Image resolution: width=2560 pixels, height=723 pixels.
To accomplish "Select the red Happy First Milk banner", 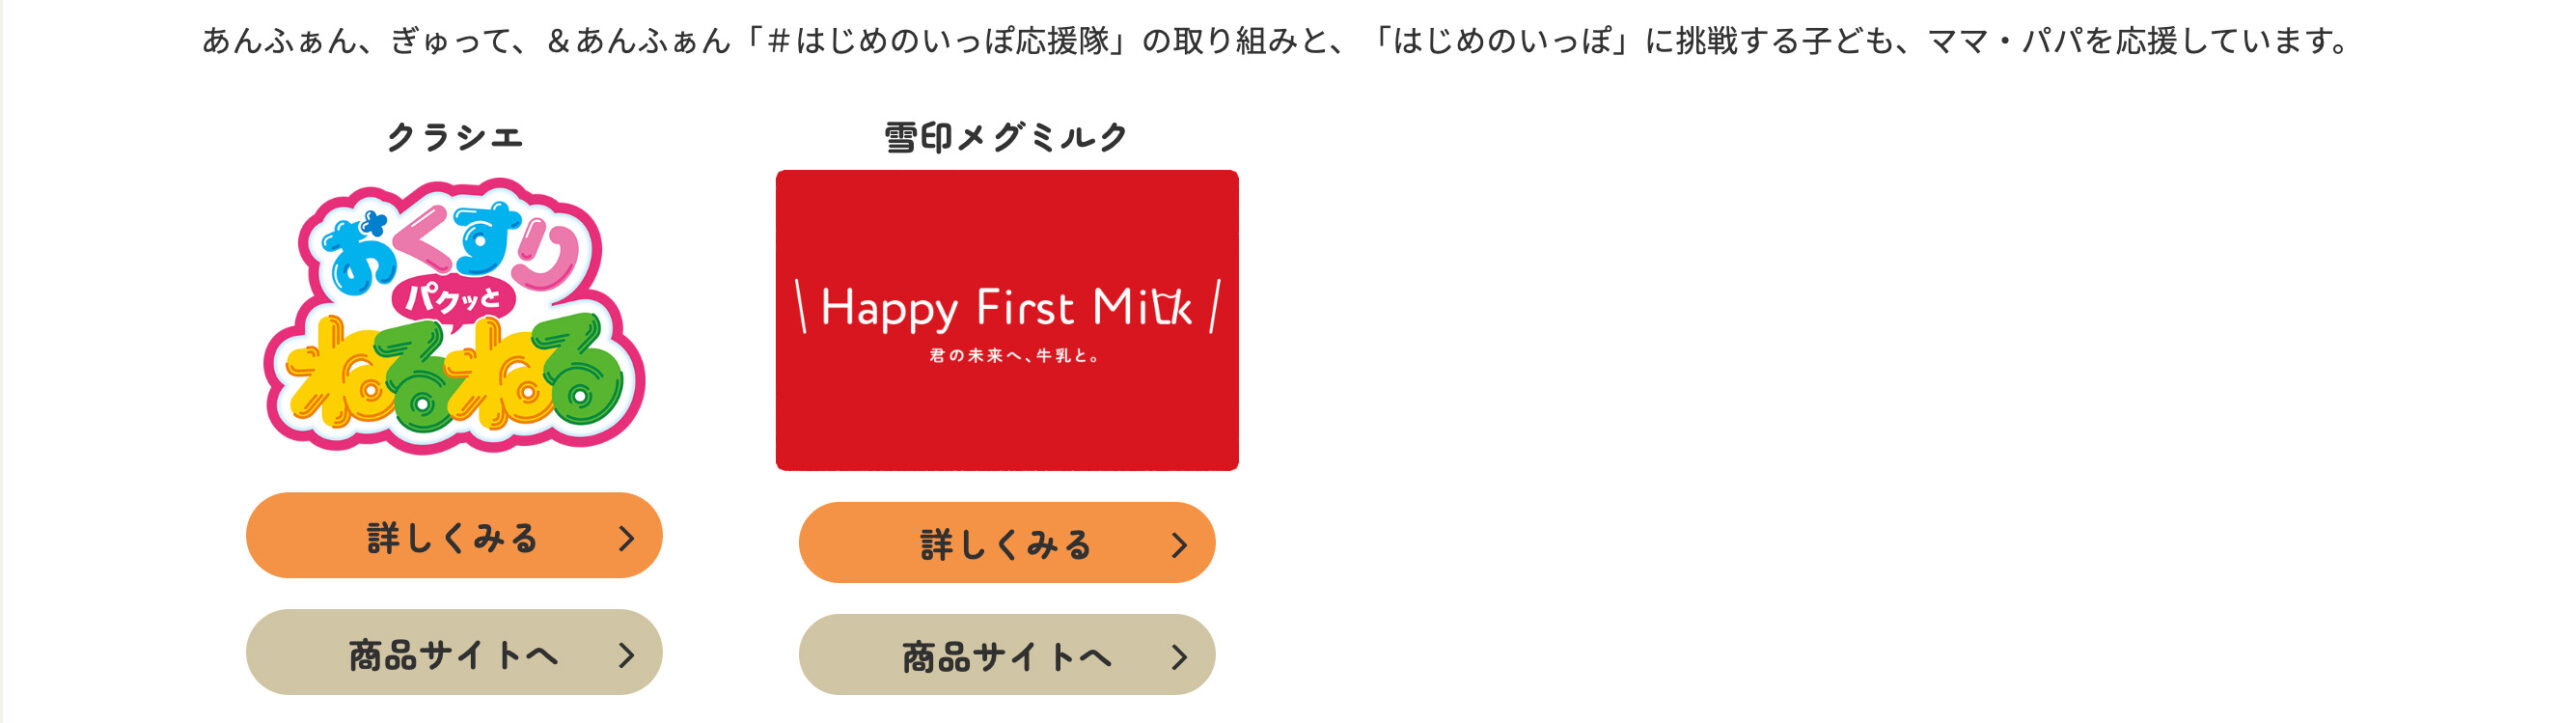I will pos(1007,320).
